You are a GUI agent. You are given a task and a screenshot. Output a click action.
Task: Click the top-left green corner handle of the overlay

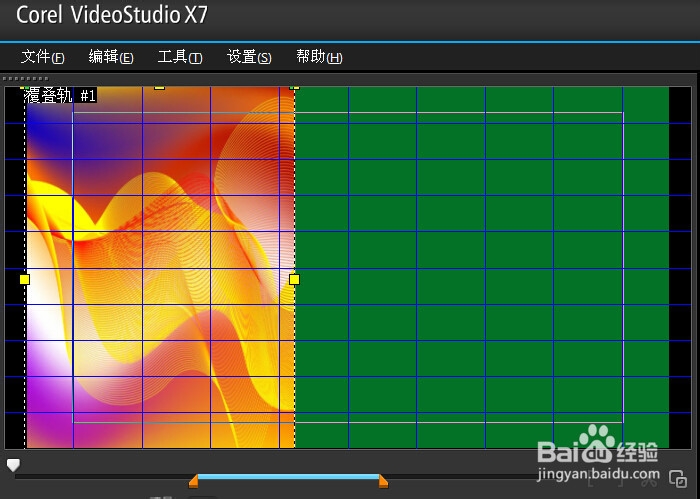(x=26, y=87)
